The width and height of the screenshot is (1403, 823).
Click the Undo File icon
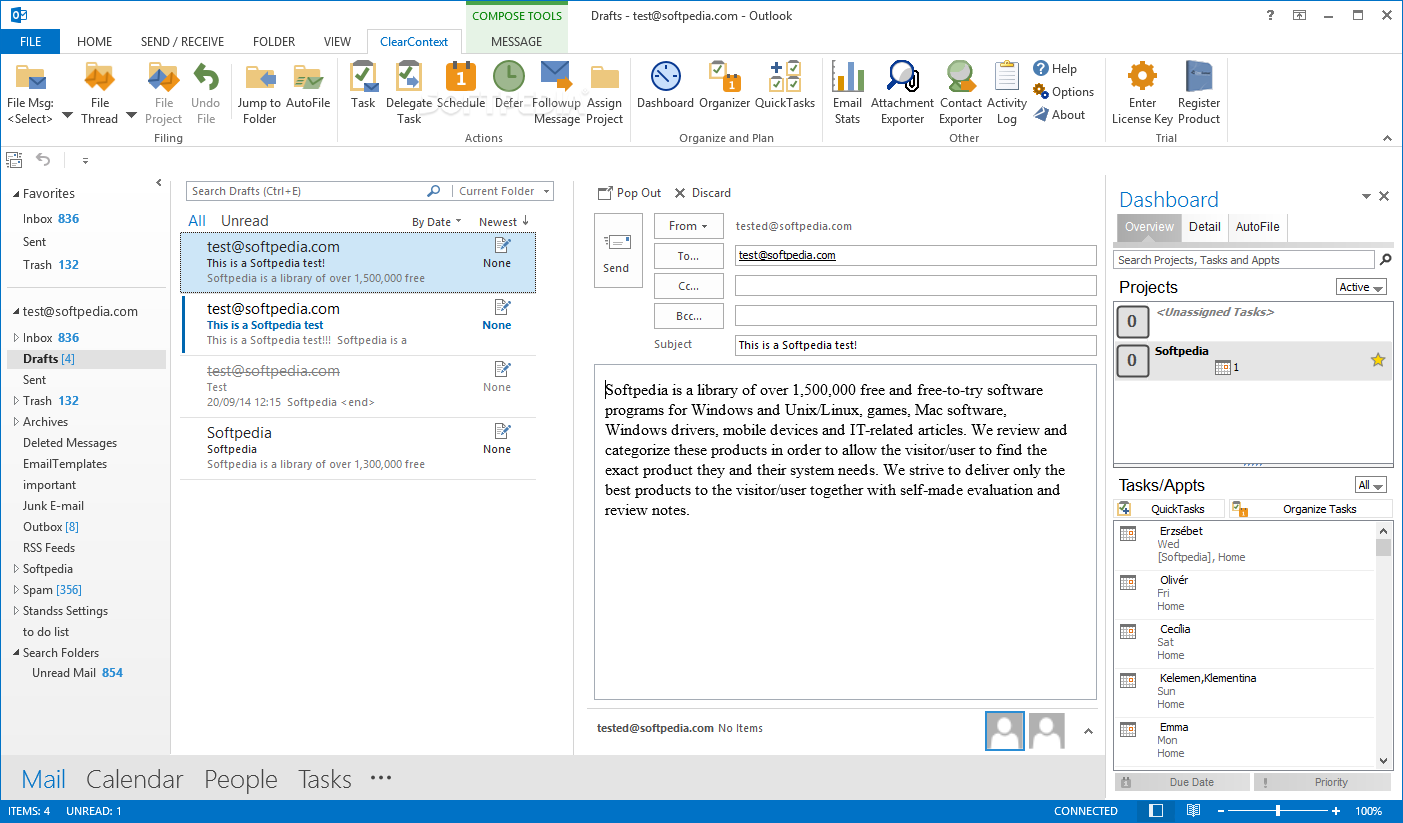point(205,93)
